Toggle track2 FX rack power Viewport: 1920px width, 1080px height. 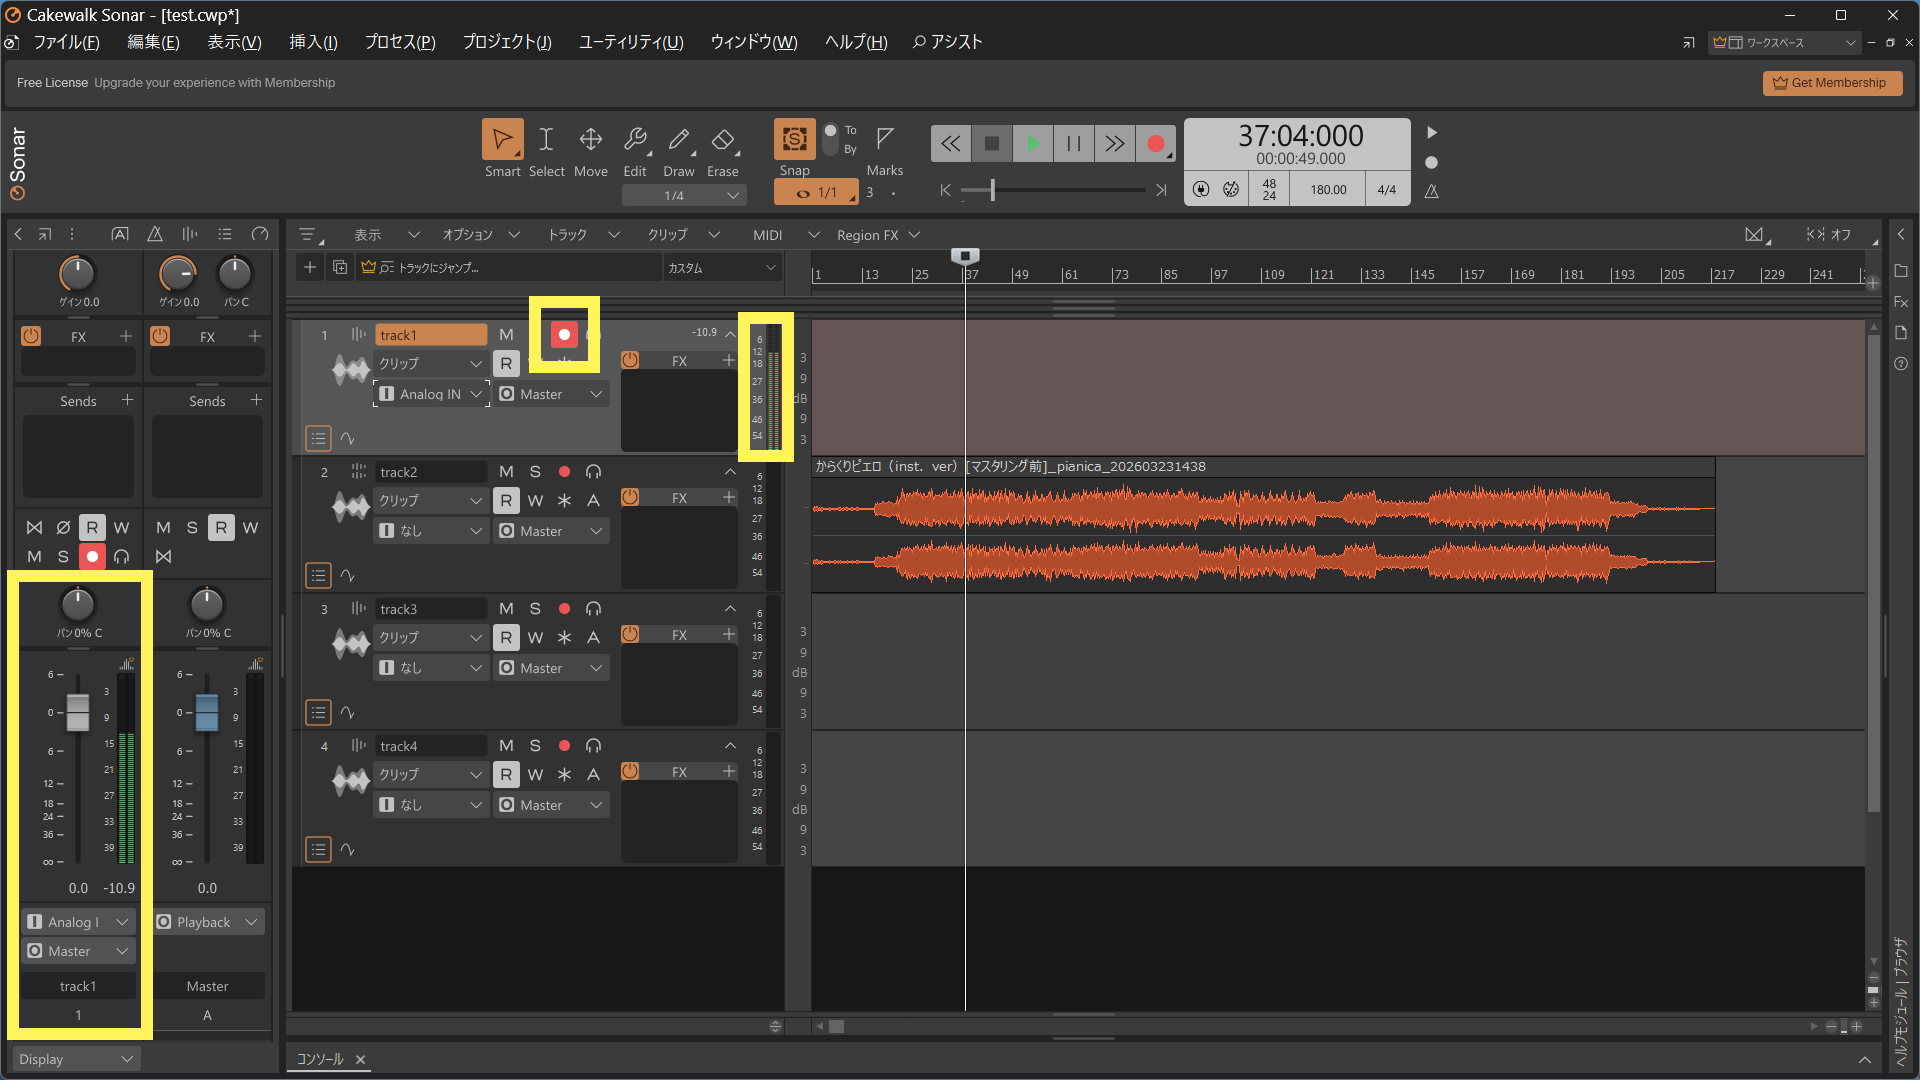pyautogui.click(x=630, y=497)
